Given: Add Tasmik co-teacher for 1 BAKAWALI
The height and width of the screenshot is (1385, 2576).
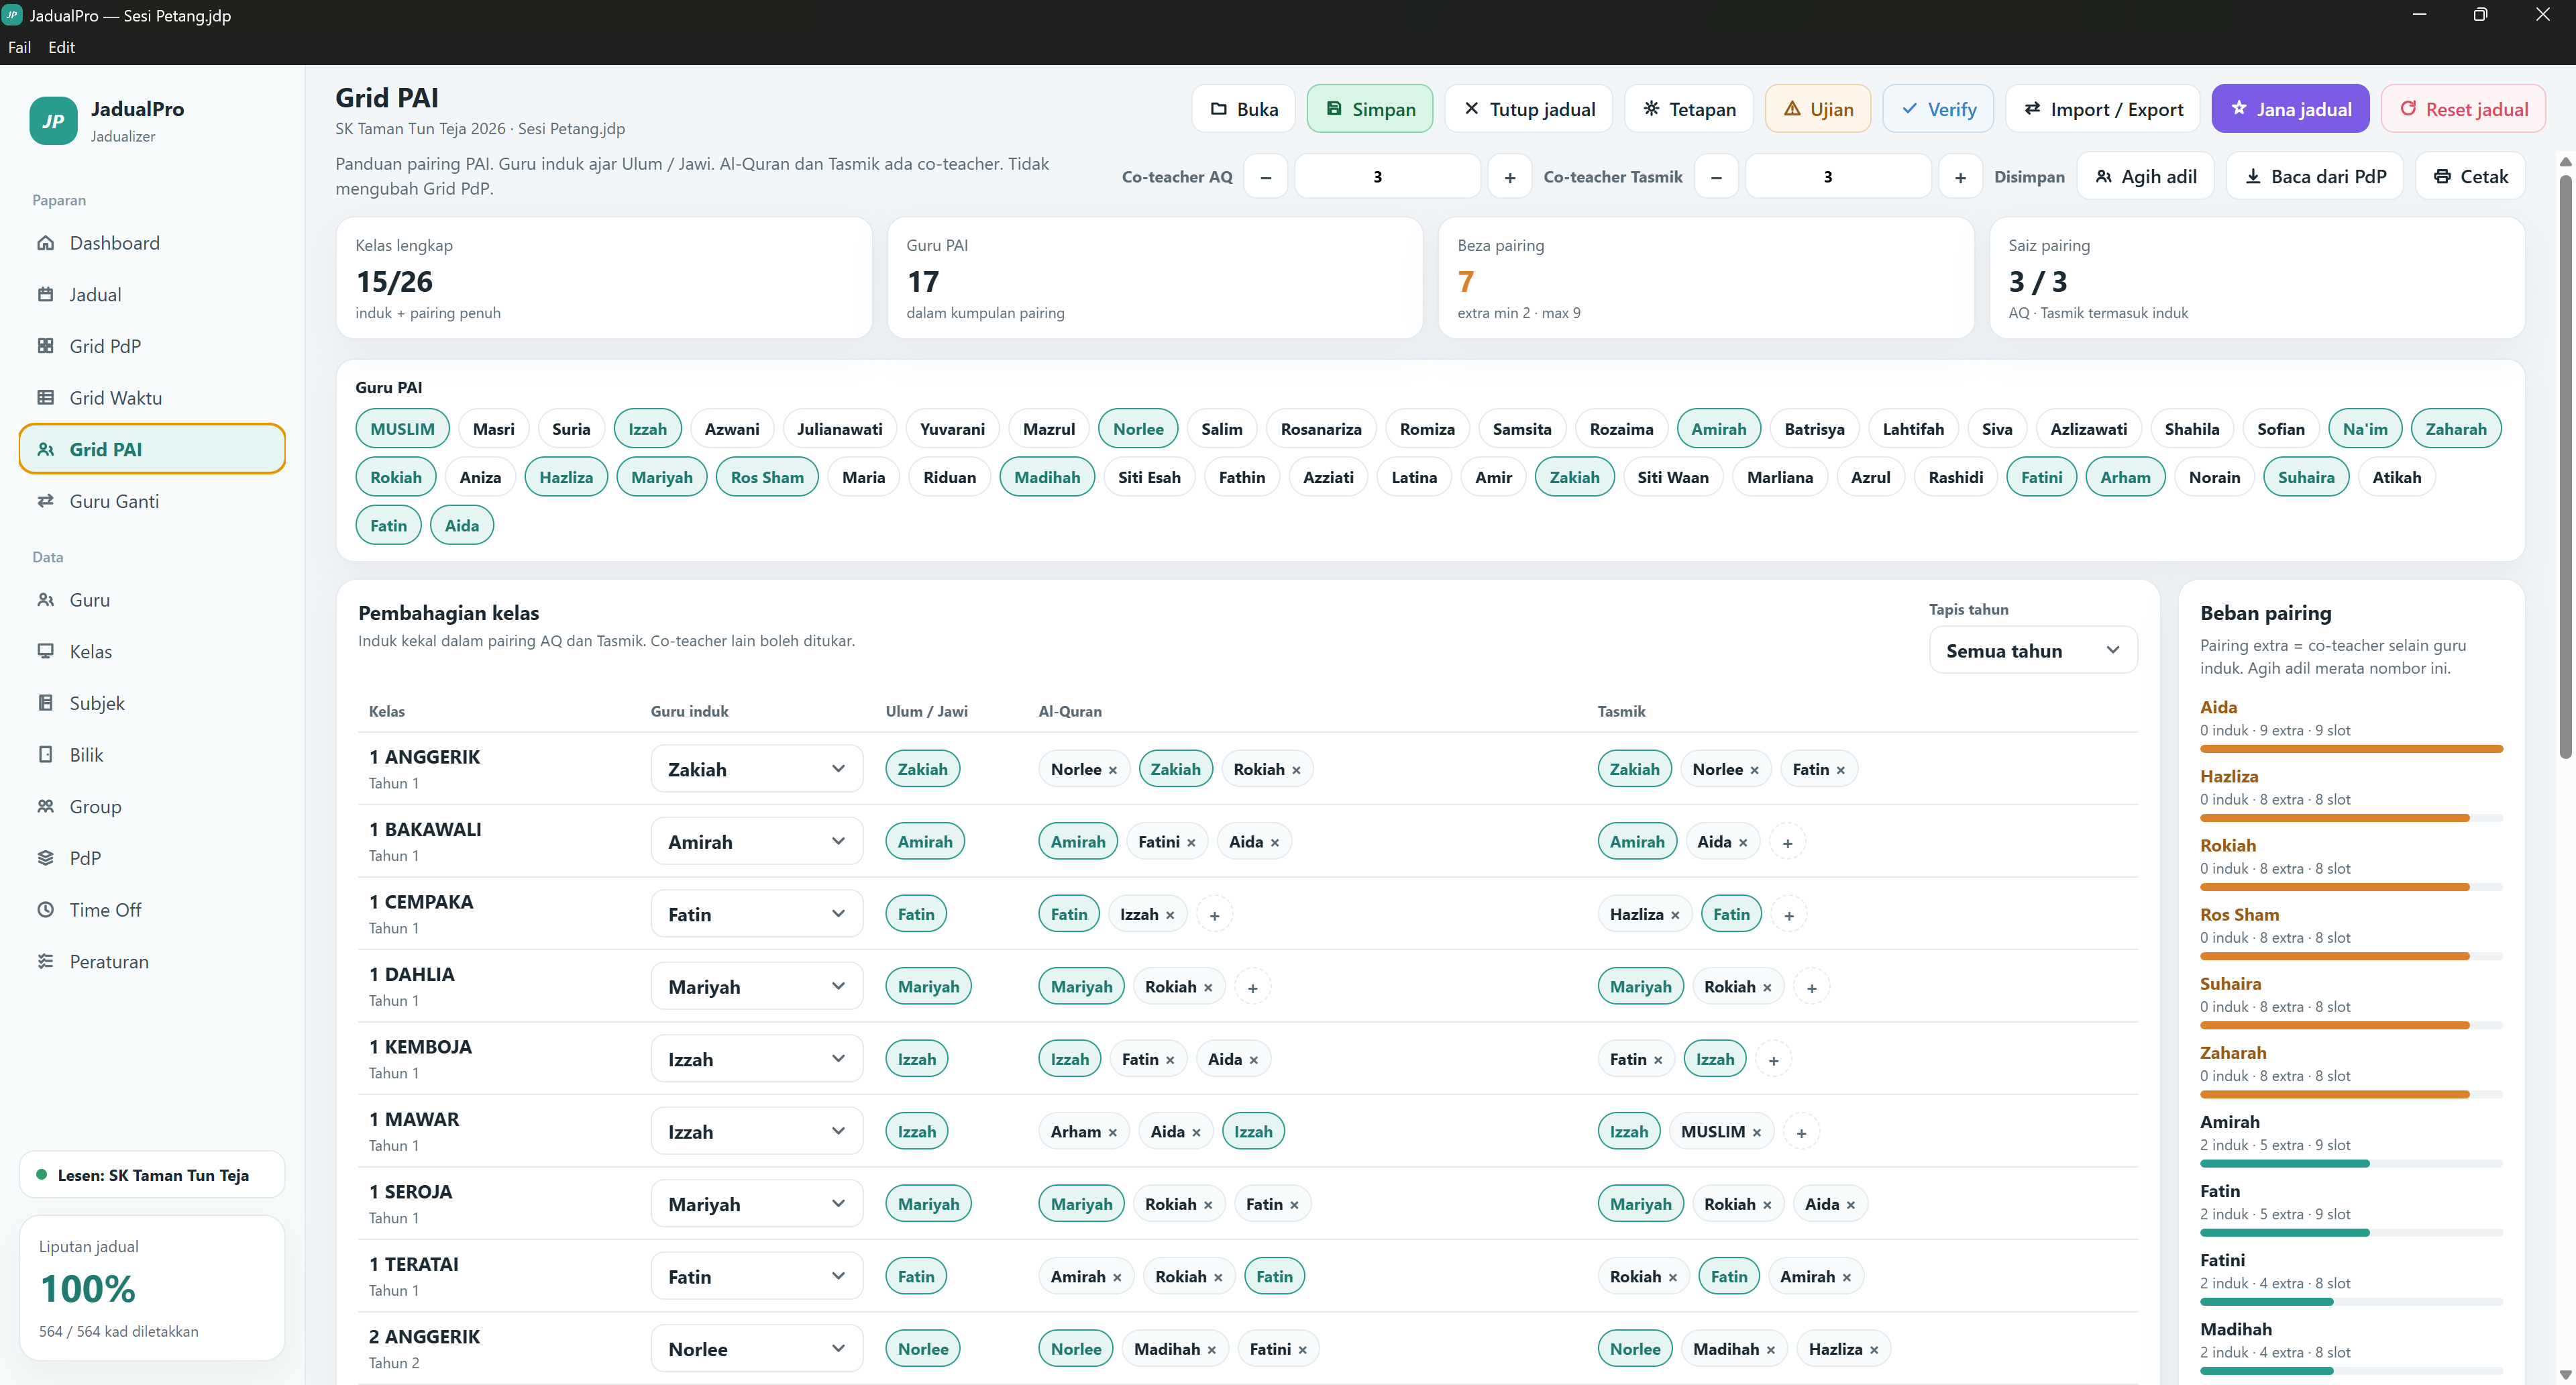Looking at the screenshot, I should (x=1787, y=843).
